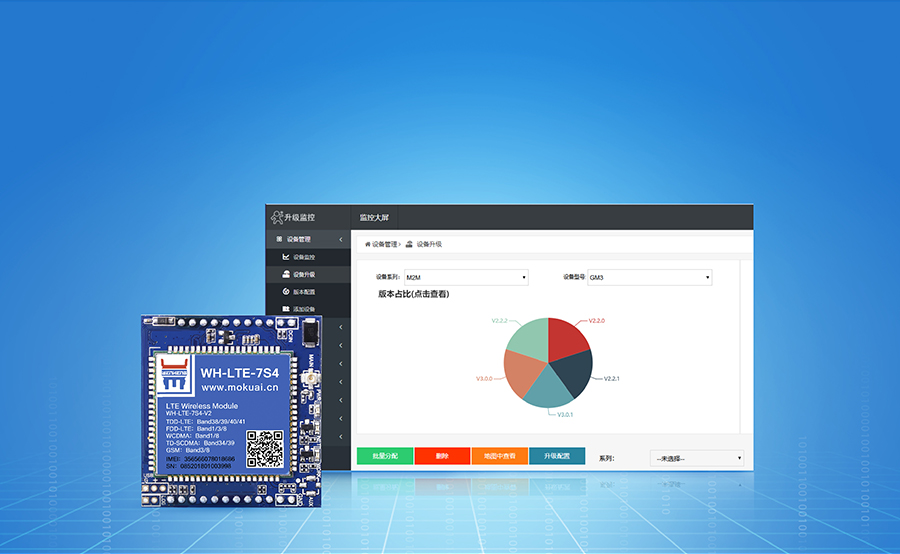Open 版本配置 in the sidebar
Viewport: 900px width, 554px height.
308,292
